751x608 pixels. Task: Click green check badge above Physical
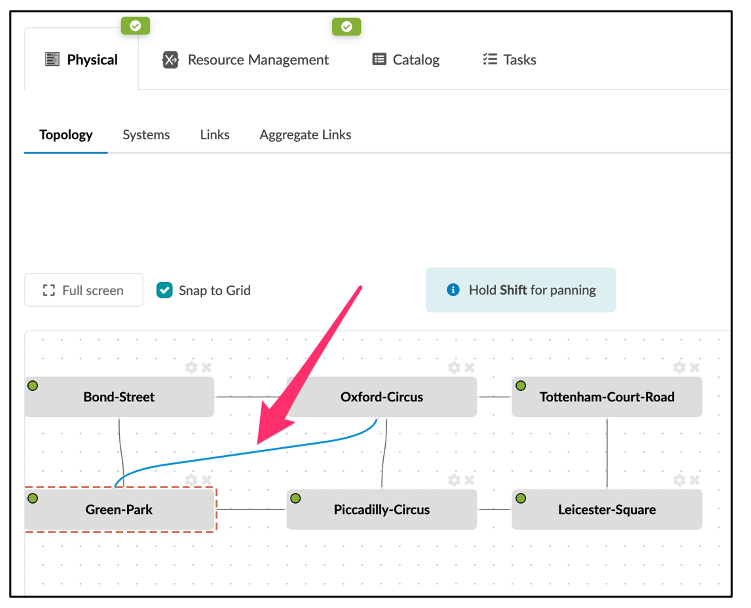(x=135, y=26)
